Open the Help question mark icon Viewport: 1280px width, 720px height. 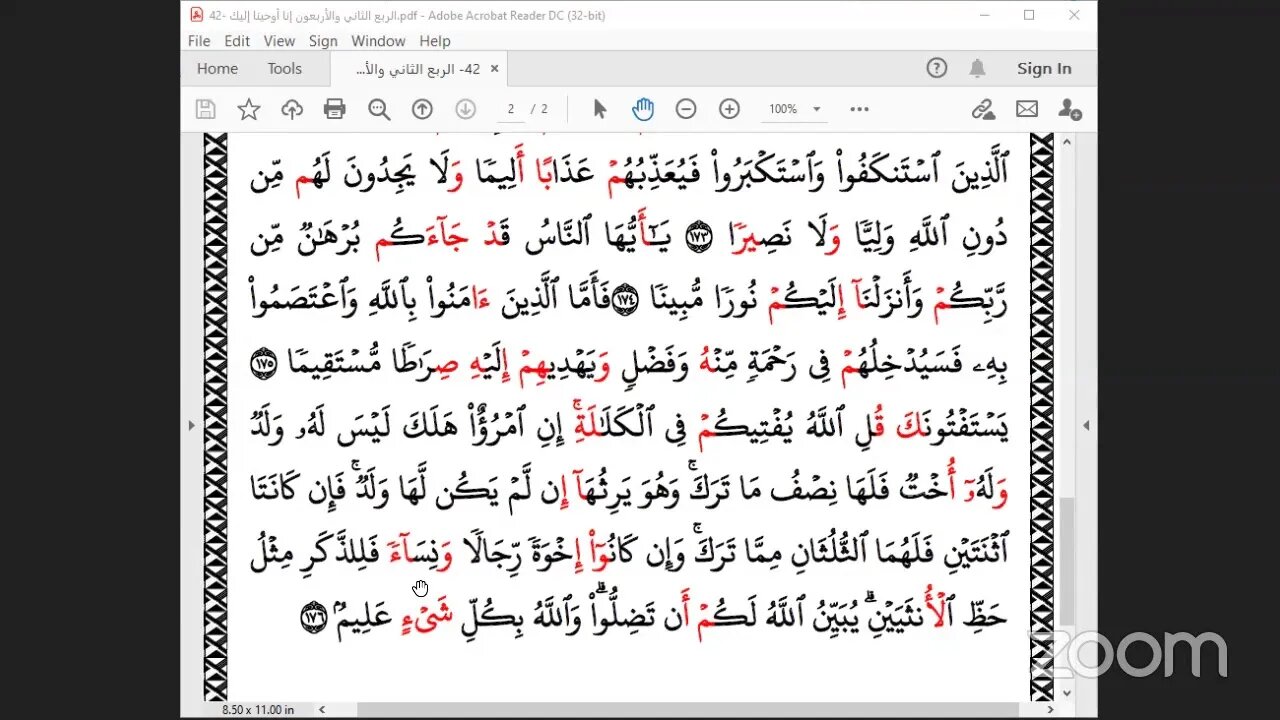click(937, 68)
